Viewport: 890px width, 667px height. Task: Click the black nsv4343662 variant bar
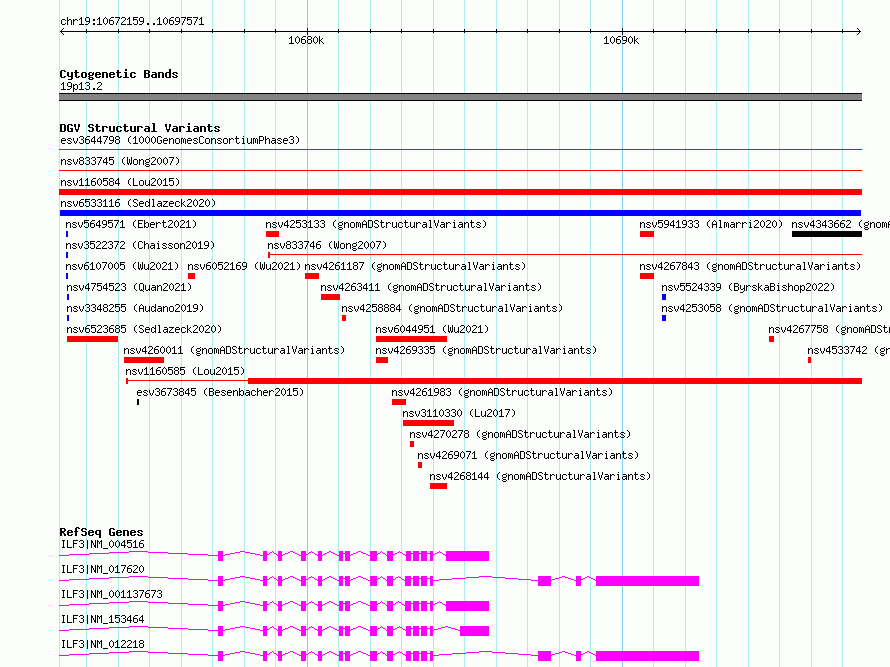[x=827, y=234]
